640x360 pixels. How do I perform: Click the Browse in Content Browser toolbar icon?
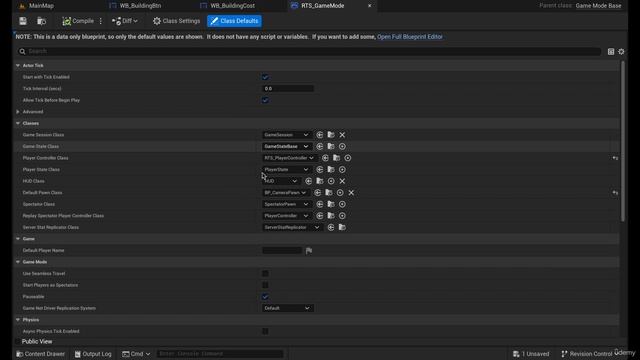pos(41,21)
